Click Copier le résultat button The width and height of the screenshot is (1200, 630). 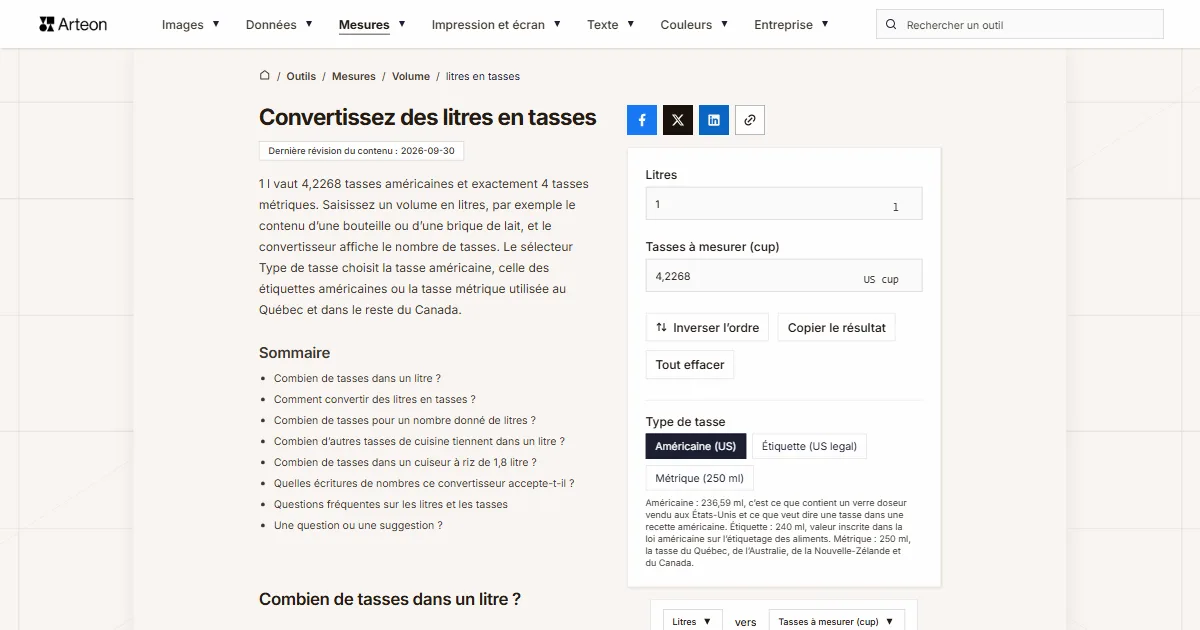(x=836, y=327)
